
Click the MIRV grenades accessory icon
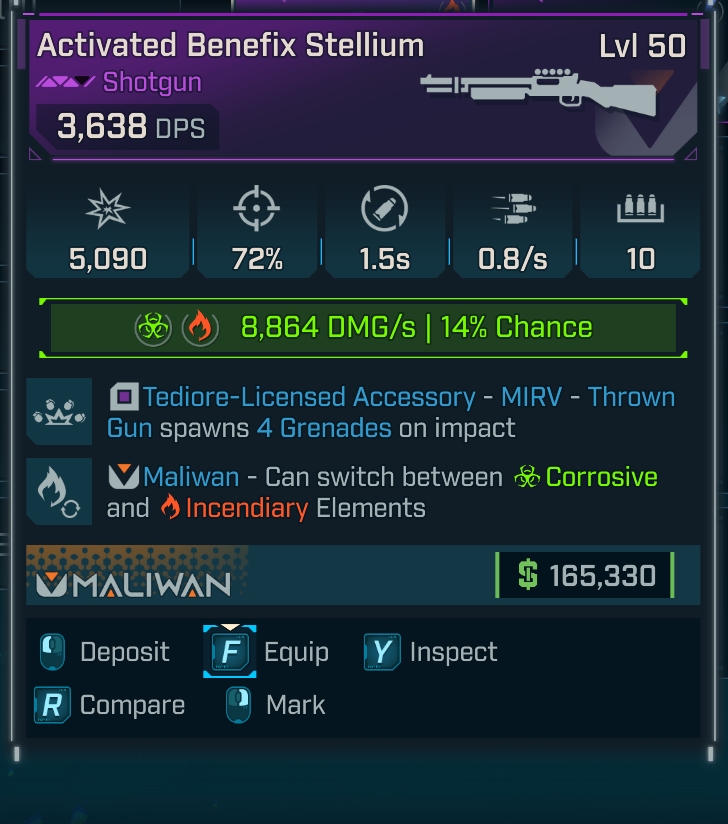pos(59,411)
